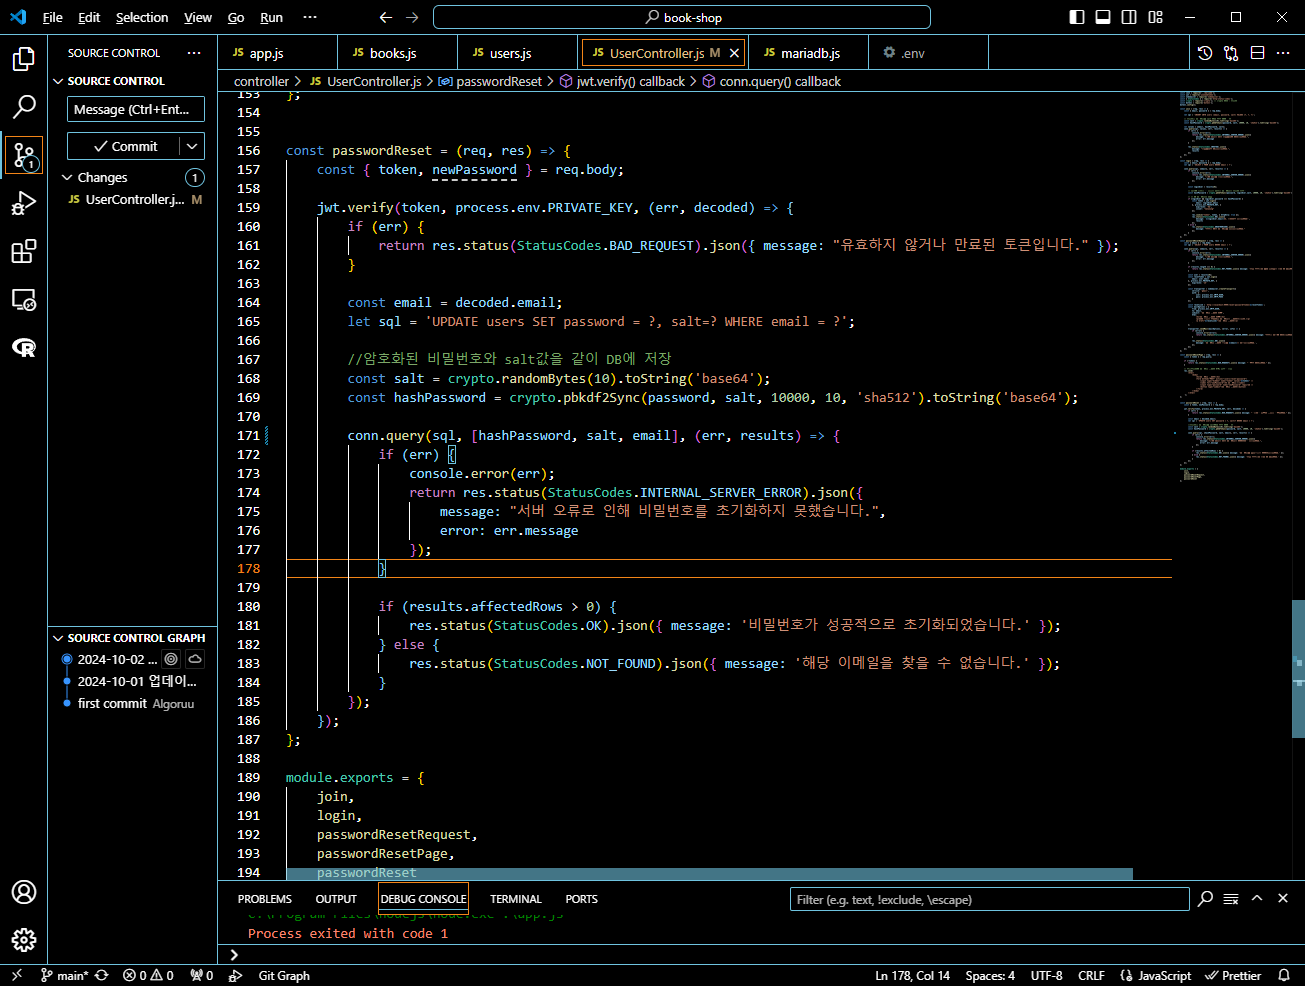Open the R extension view icon
Screen dimensions: 1305x986
click(24, 347)
